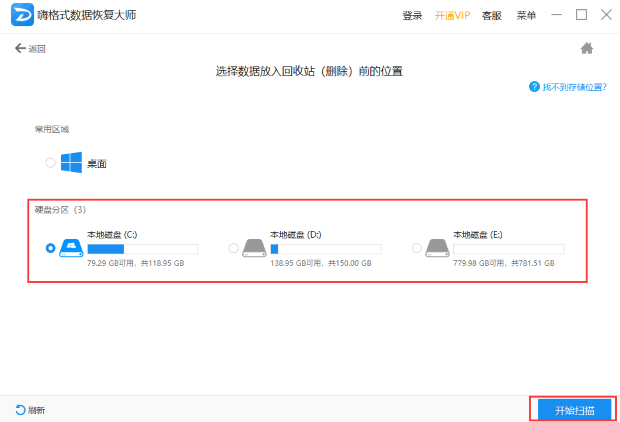Close the application window
Screen dimensions: 620x422
606,15
